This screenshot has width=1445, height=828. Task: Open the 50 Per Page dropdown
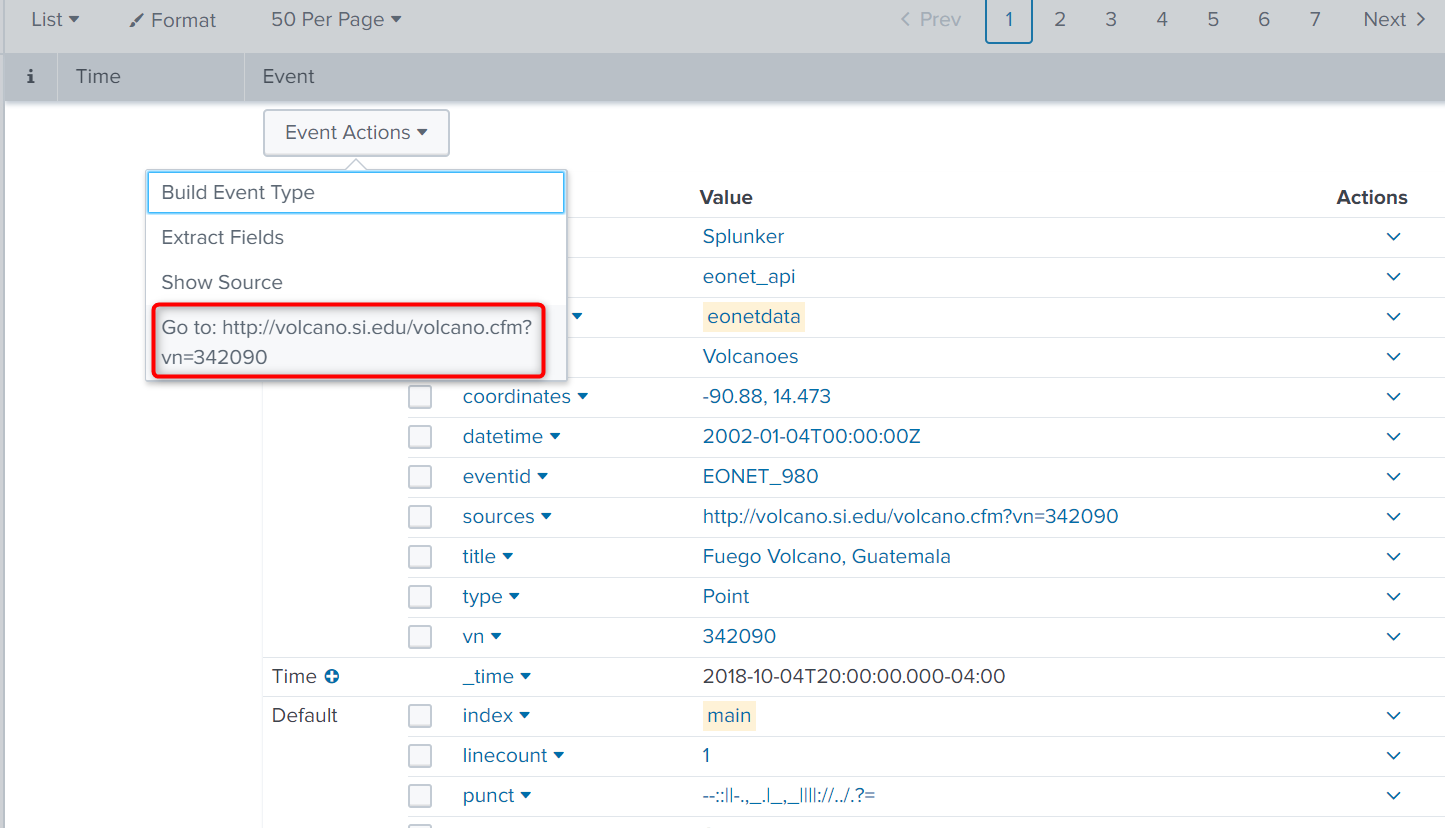pyautogui.click(x=336, y=19)
